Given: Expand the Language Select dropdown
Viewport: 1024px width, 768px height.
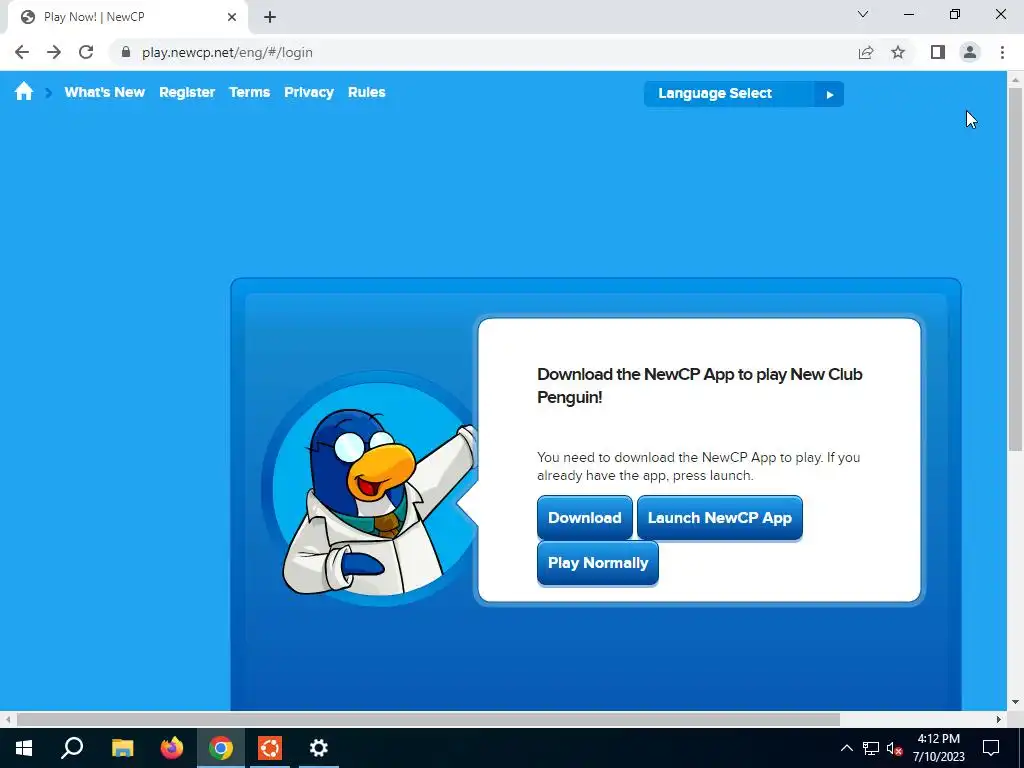Looking at the screenshot, I should coord(743,93).
